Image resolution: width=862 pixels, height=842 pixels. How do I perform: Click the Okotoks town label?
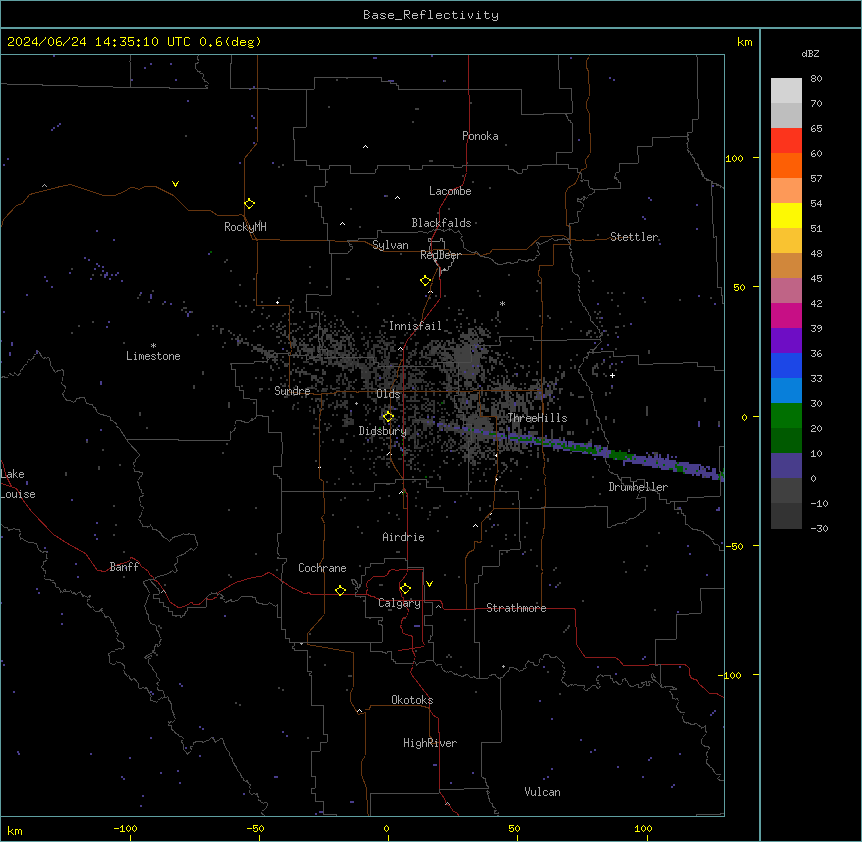pos(412,700)
